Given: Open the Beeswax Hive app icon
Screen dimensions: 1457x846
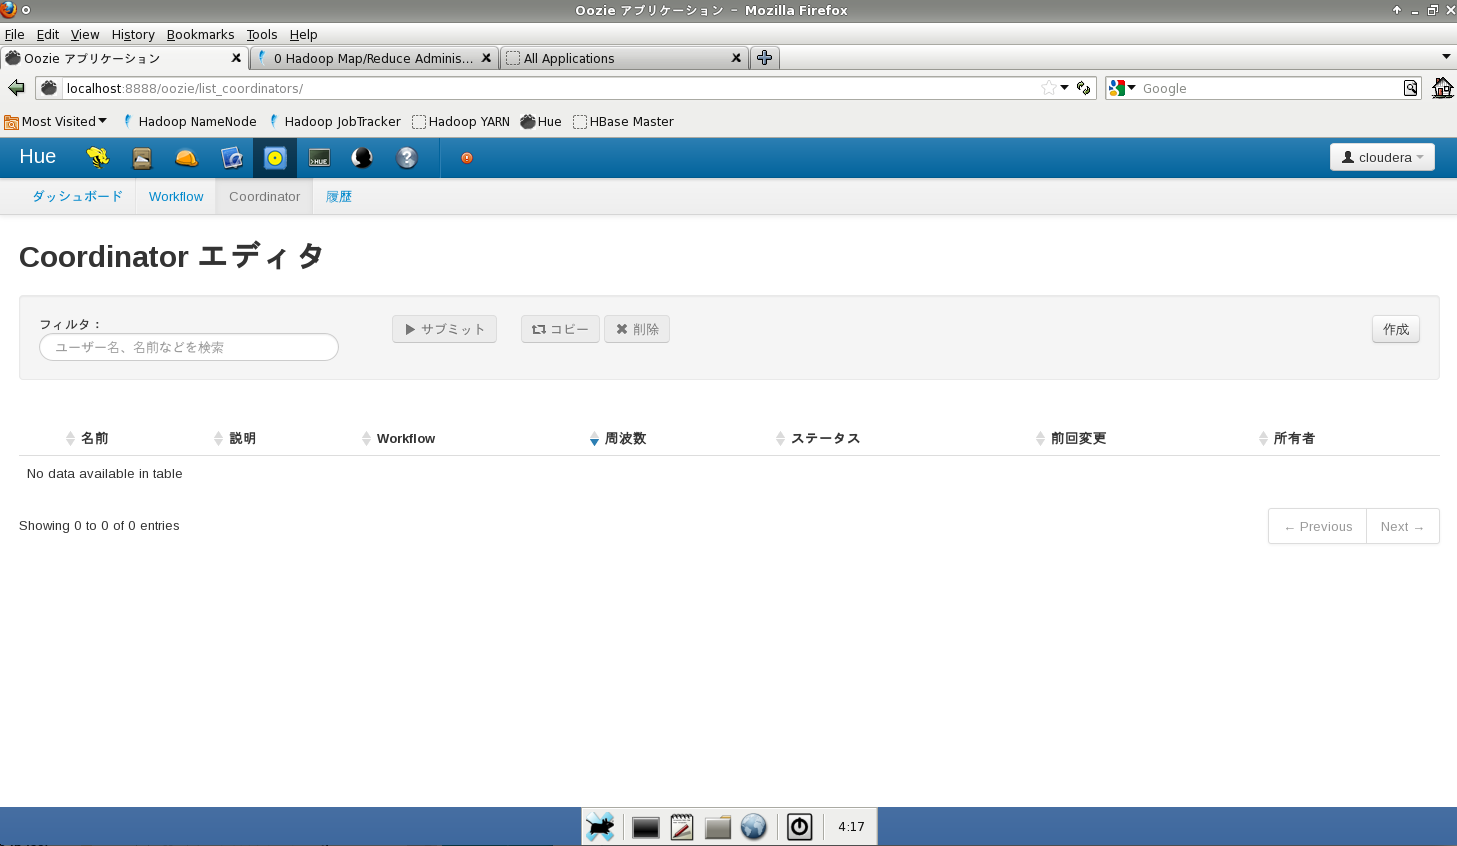Looking at the screenshot, I should point(97,157).
